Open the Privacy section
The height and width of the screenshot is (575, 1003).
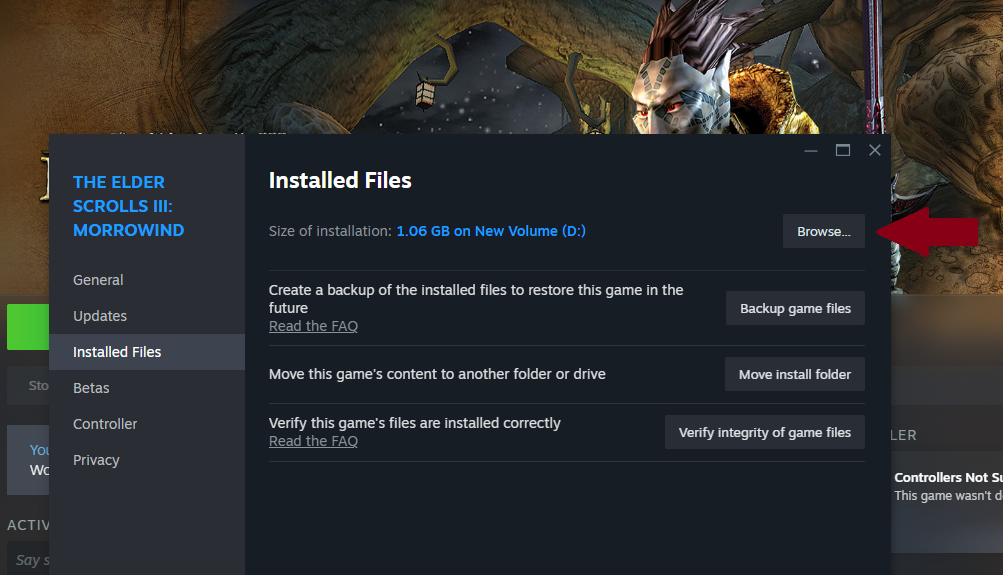pyautogui.click(x=96, y=460)
